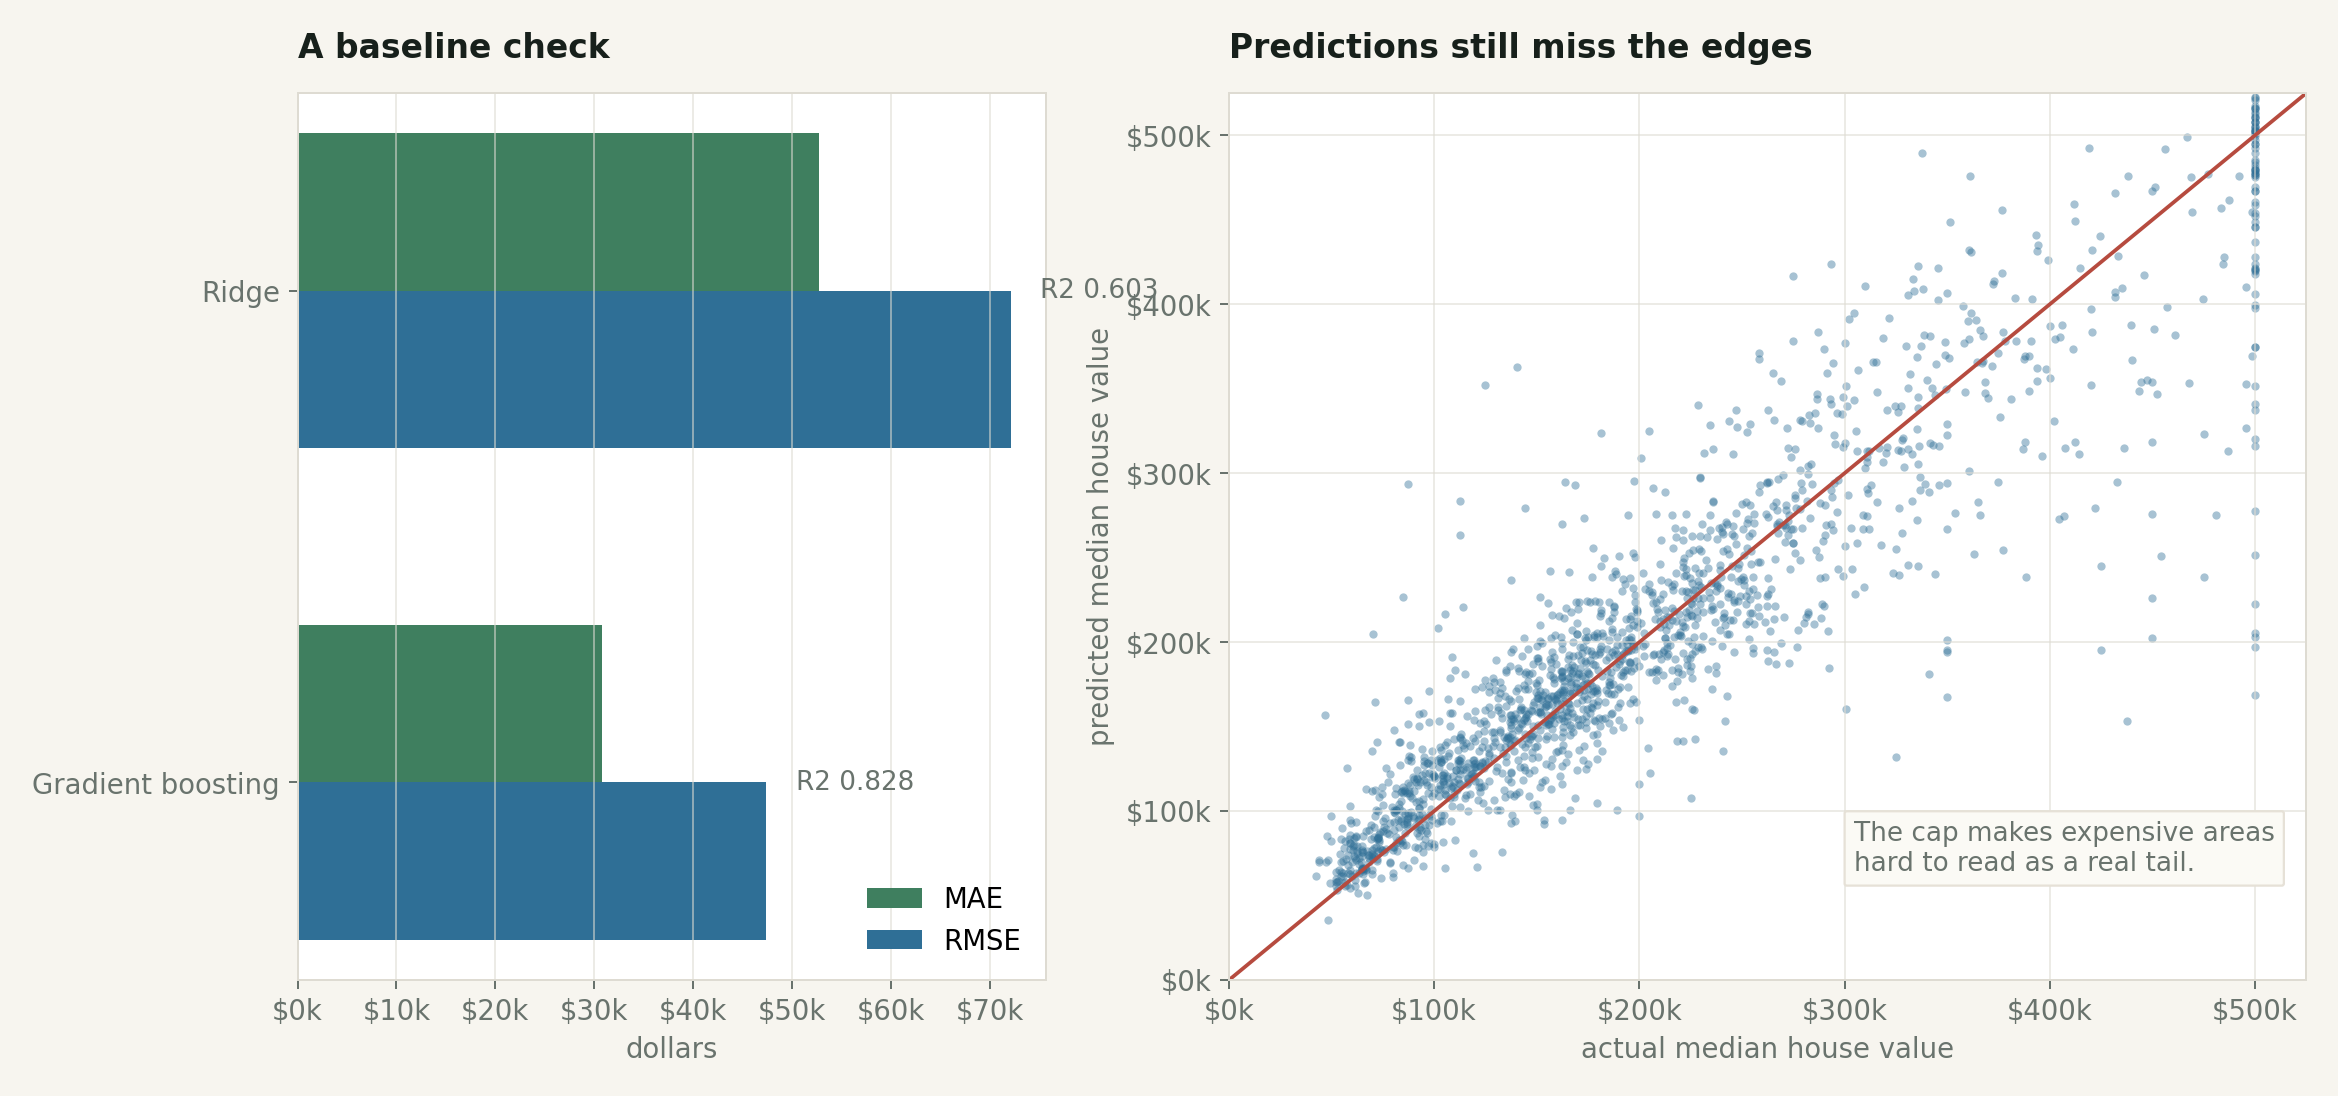The width and height of the screenshot is (2338, 1096).
Task: Click the "Ridge" y-axis category label
Action: (x=241, y=292)
